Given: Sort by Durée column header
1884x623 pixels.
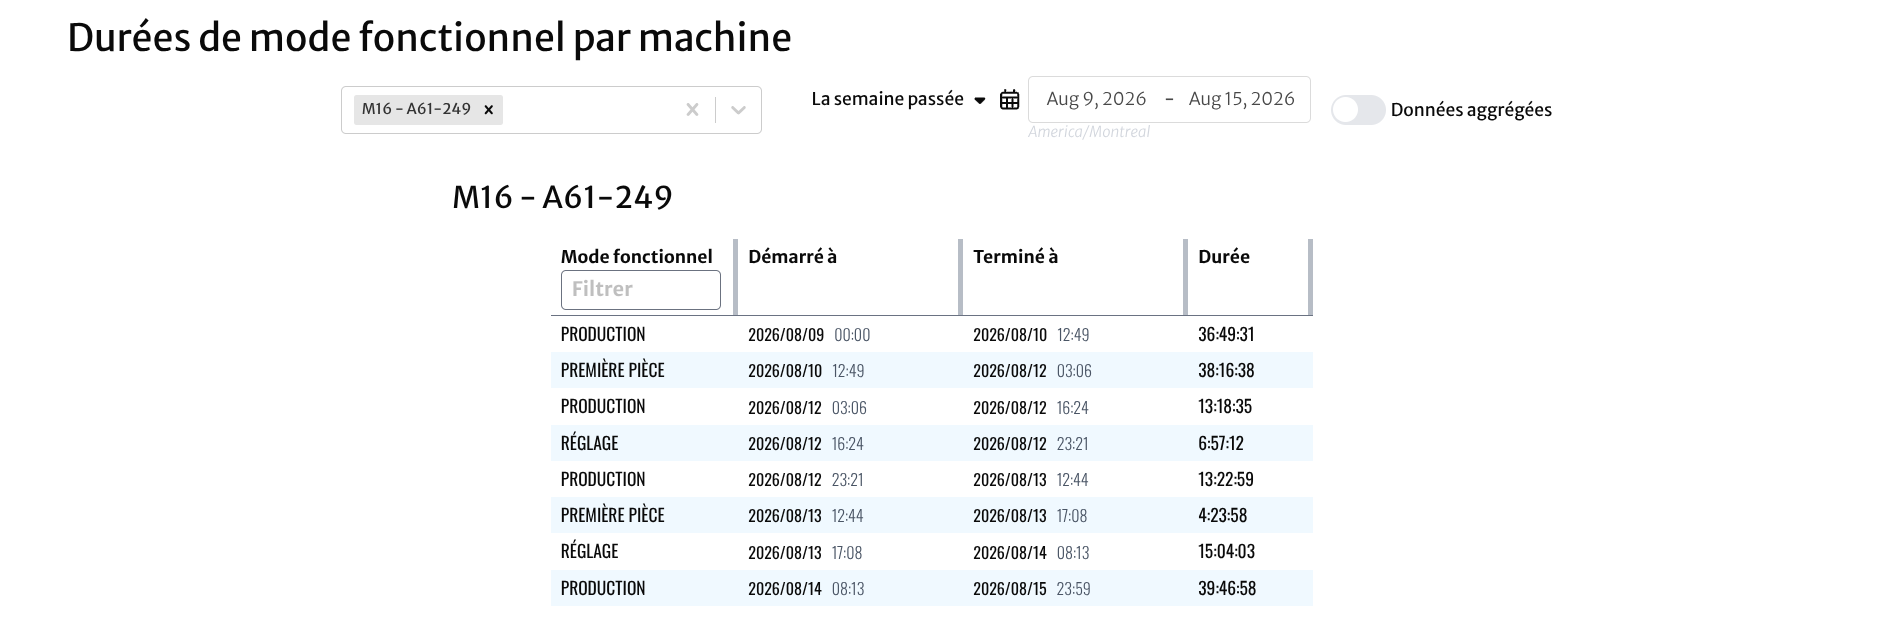Looking at the screenshot, I should pyautogui.click(x=1224, y=257).
